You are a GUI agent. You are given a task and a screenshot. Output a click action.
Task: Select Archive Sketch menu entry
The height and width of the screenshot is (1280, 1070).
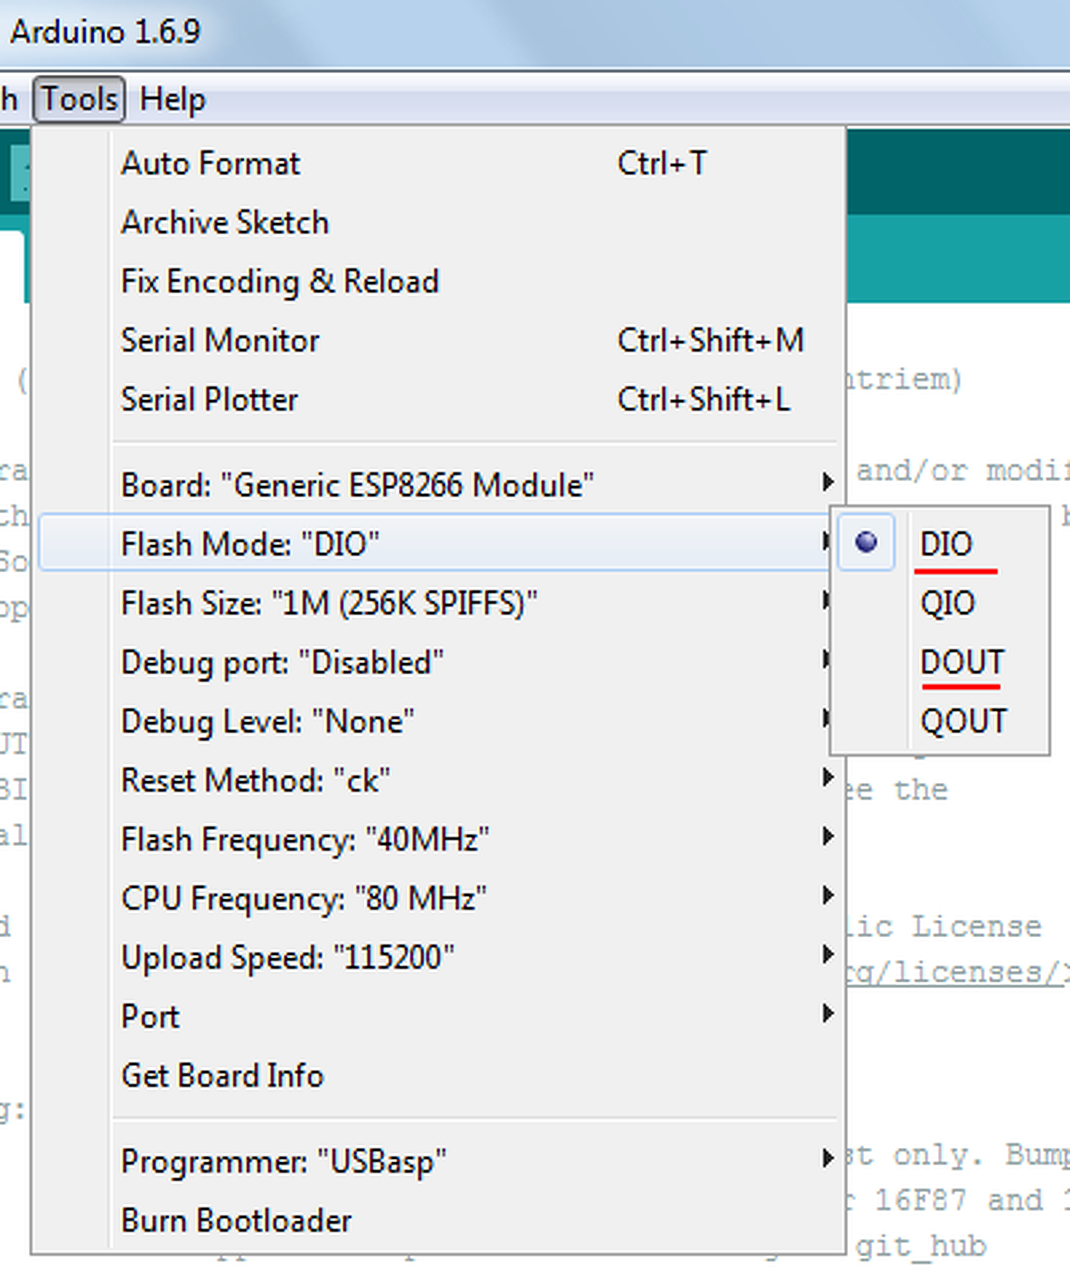[438, 222]
